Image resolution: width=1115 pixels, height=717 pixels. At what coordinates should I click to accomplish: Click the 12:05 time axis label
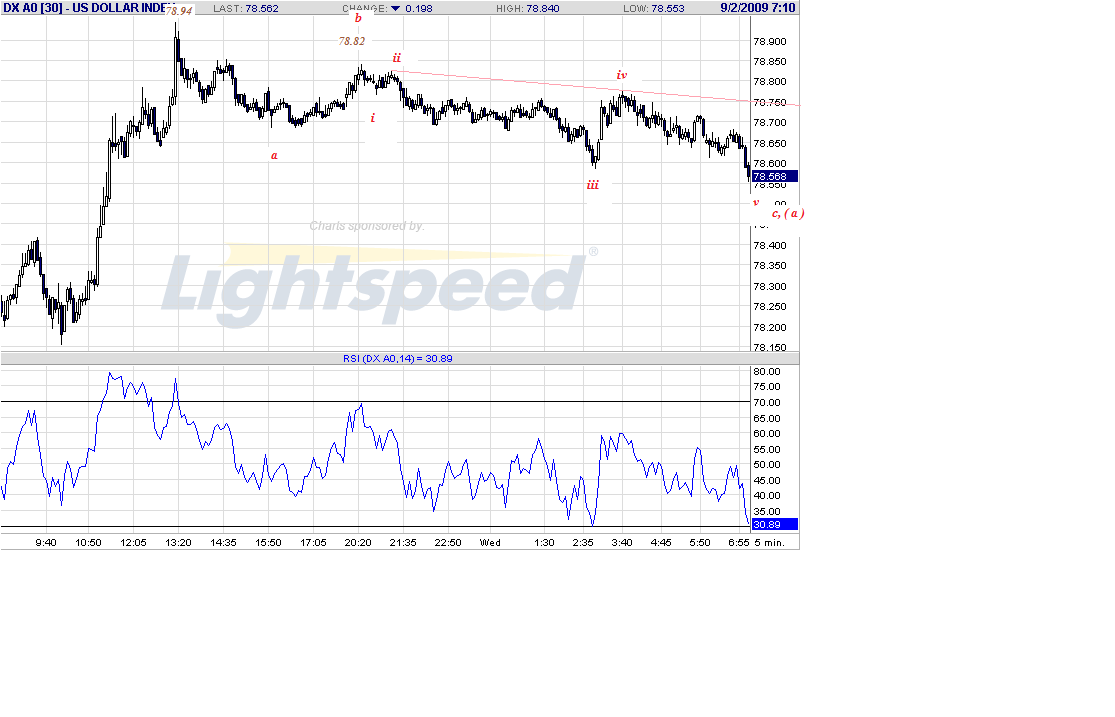point(133,542)
